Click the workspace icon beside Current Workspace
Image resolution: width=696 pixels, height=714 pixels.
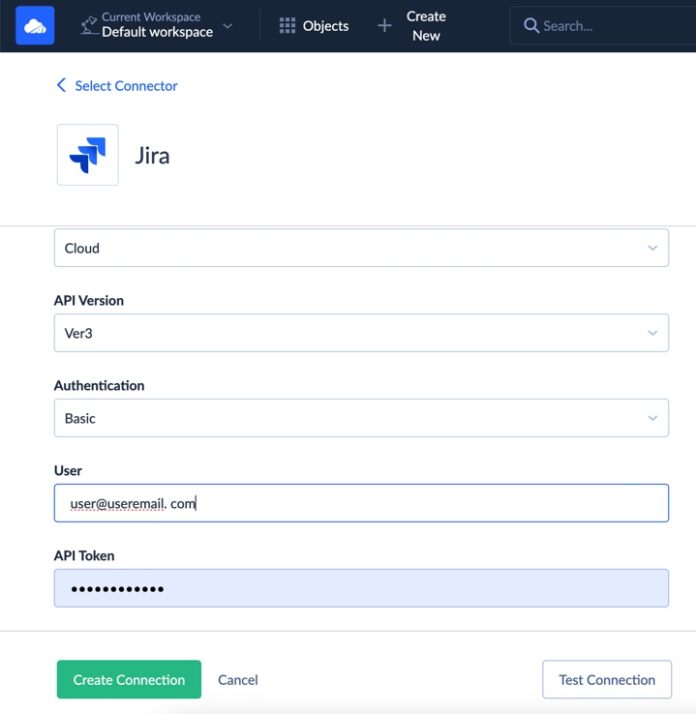[89, 24]
